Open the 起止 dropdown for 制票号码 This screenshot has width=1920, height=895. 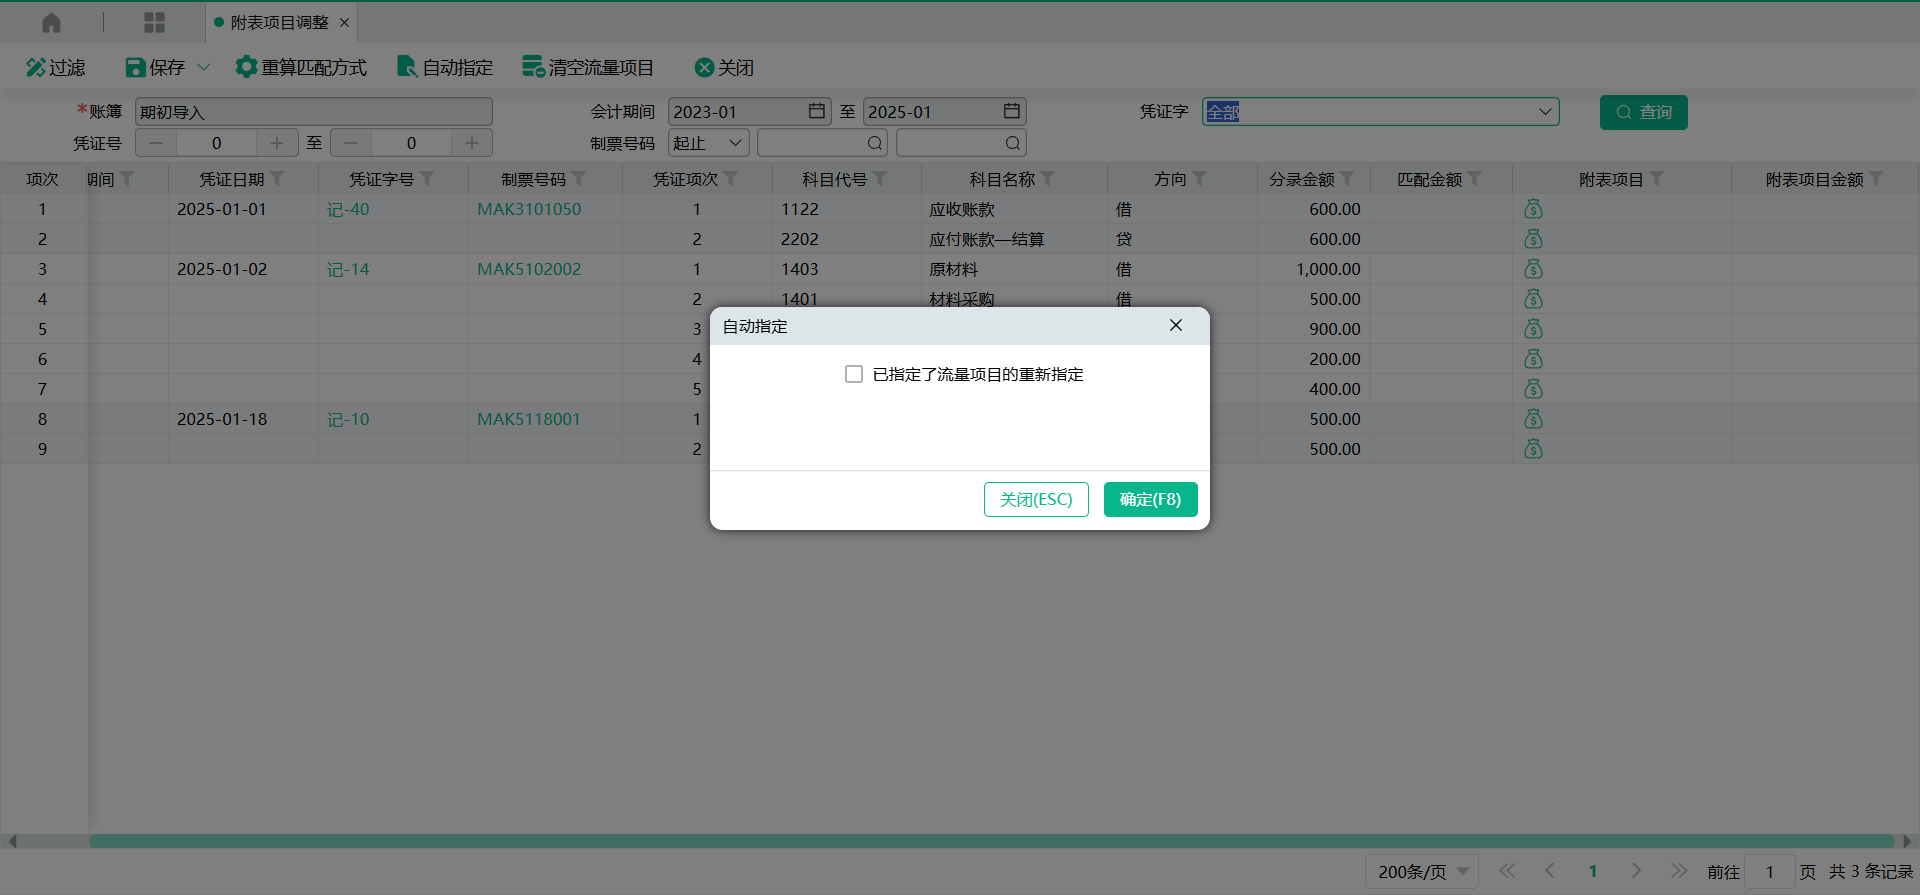(x=708, y=143)
